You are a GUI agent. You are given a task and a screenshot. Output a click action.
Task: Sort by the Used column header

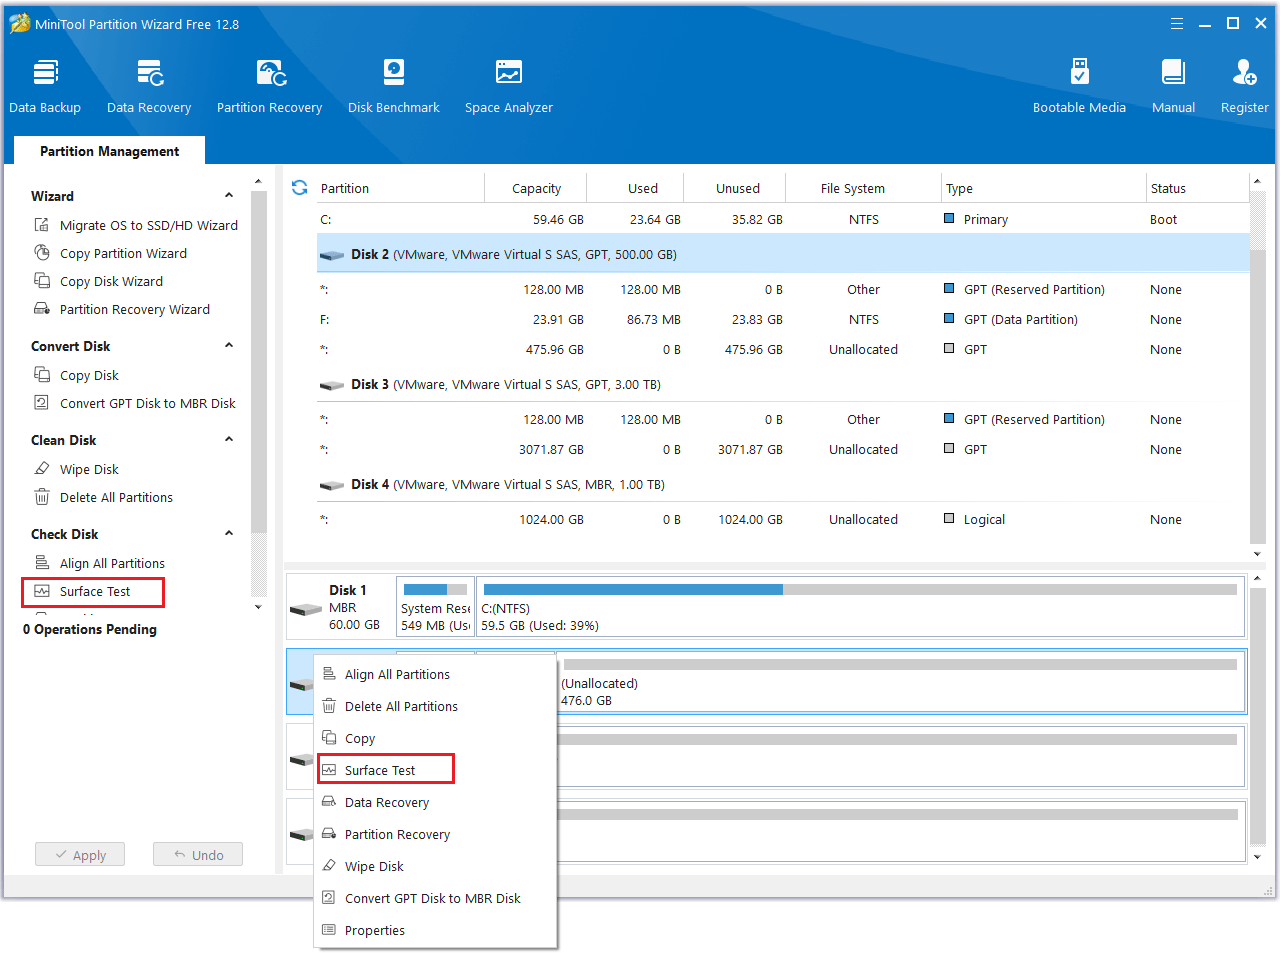pyautogui.click(x=636, y=188)
